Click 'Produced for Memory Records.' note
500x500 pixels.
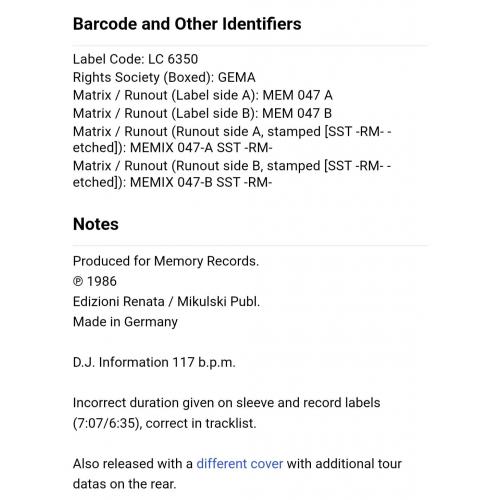coord(166,261)
